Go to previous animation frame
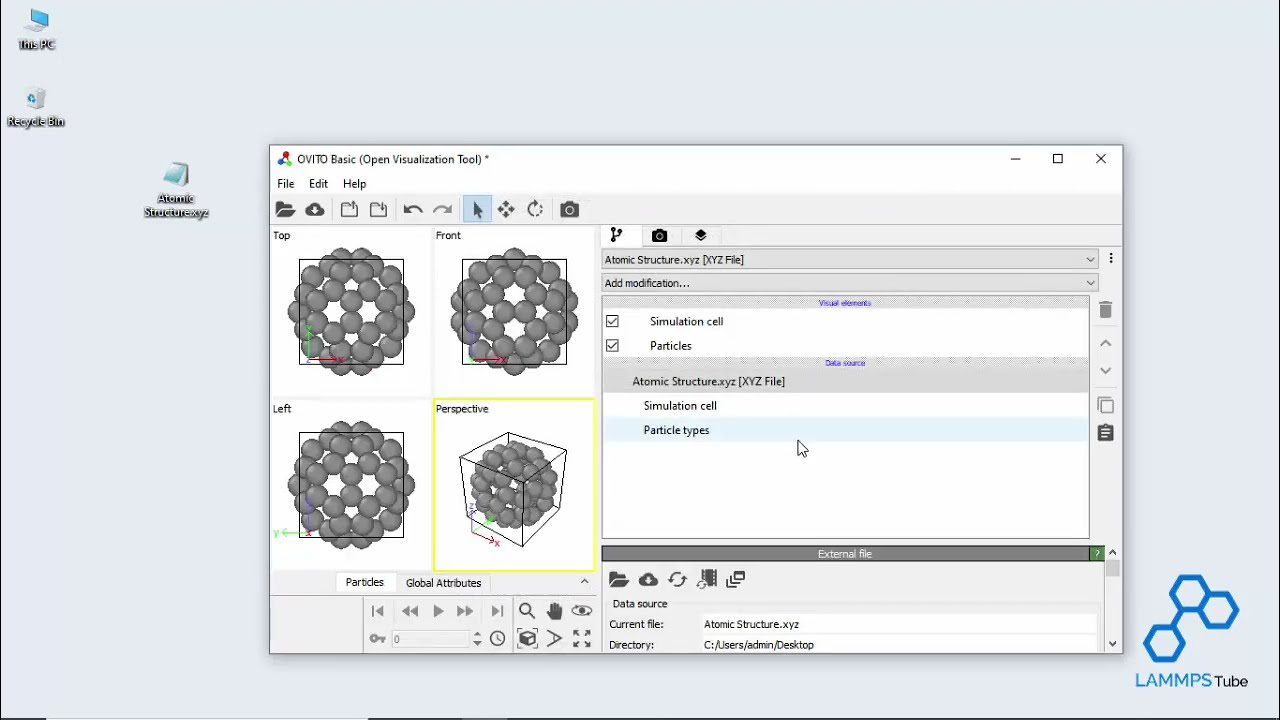This screenshot has height=720, width=1280. pos(410,611)
